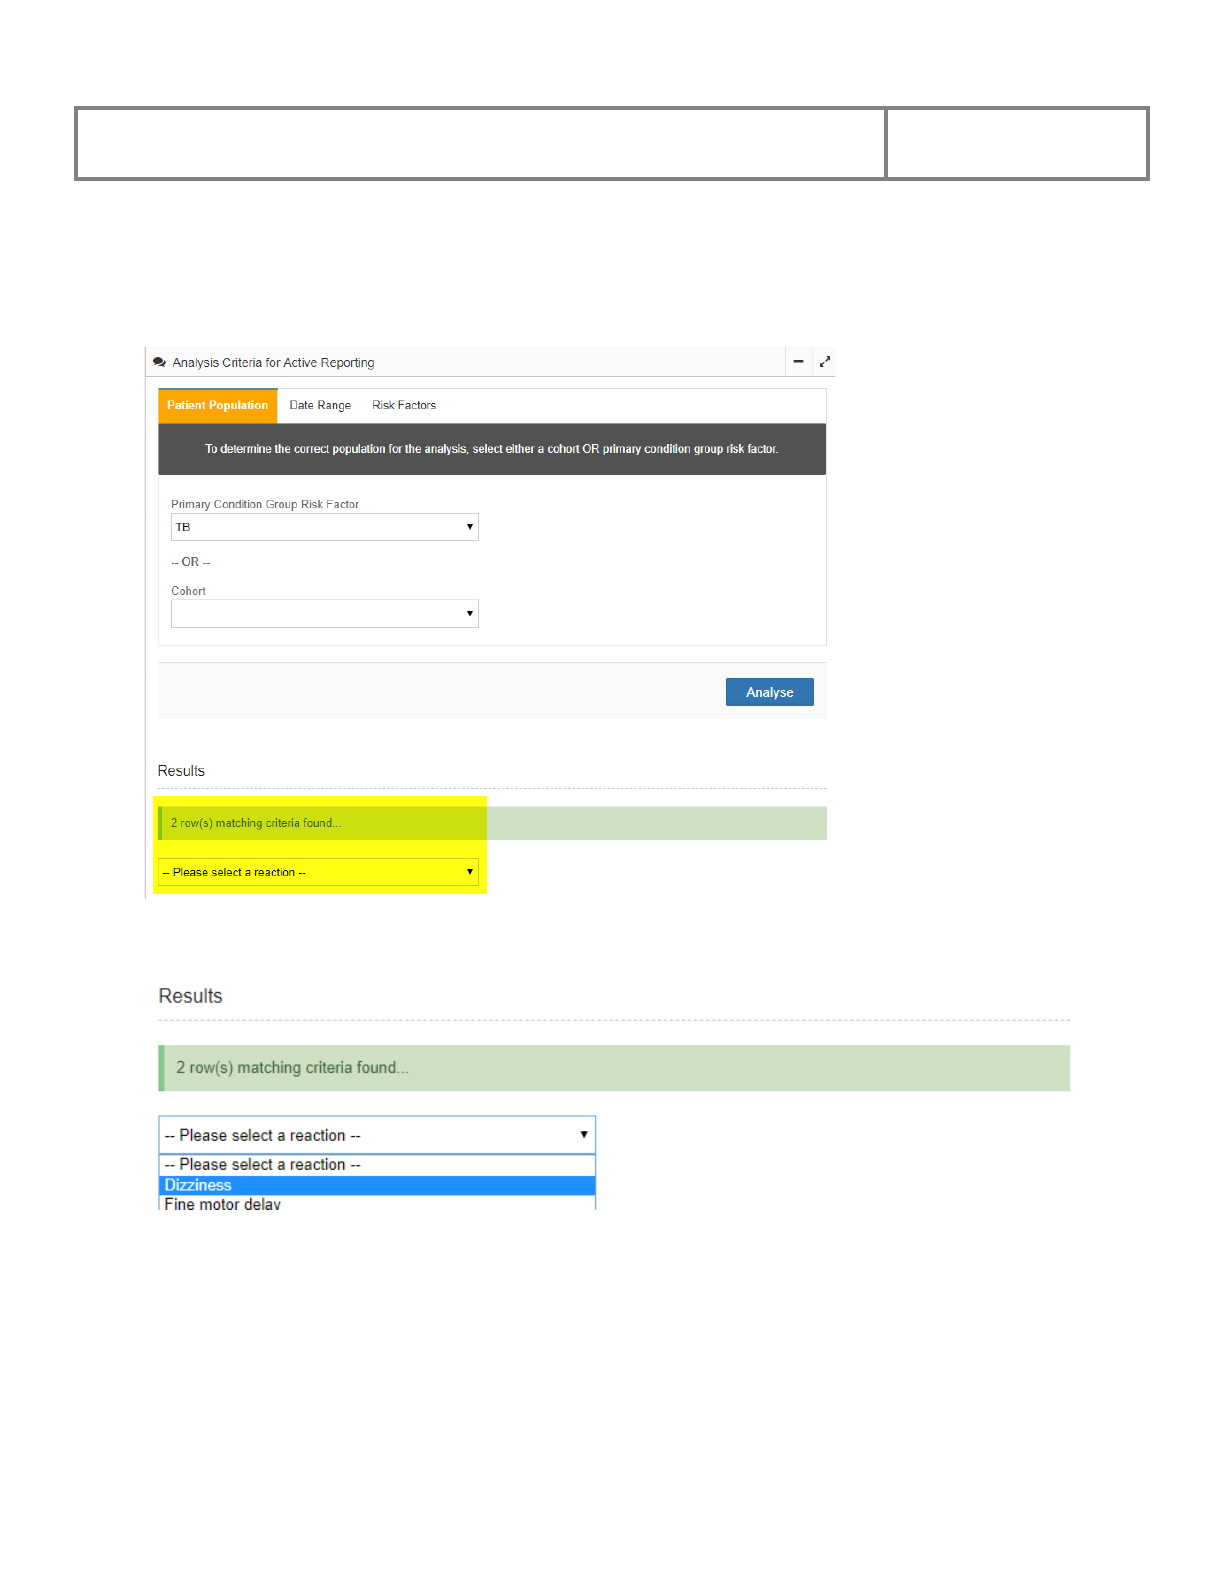Switch to the Patient Population tab

pyautogui.click(x=218, y=406)
